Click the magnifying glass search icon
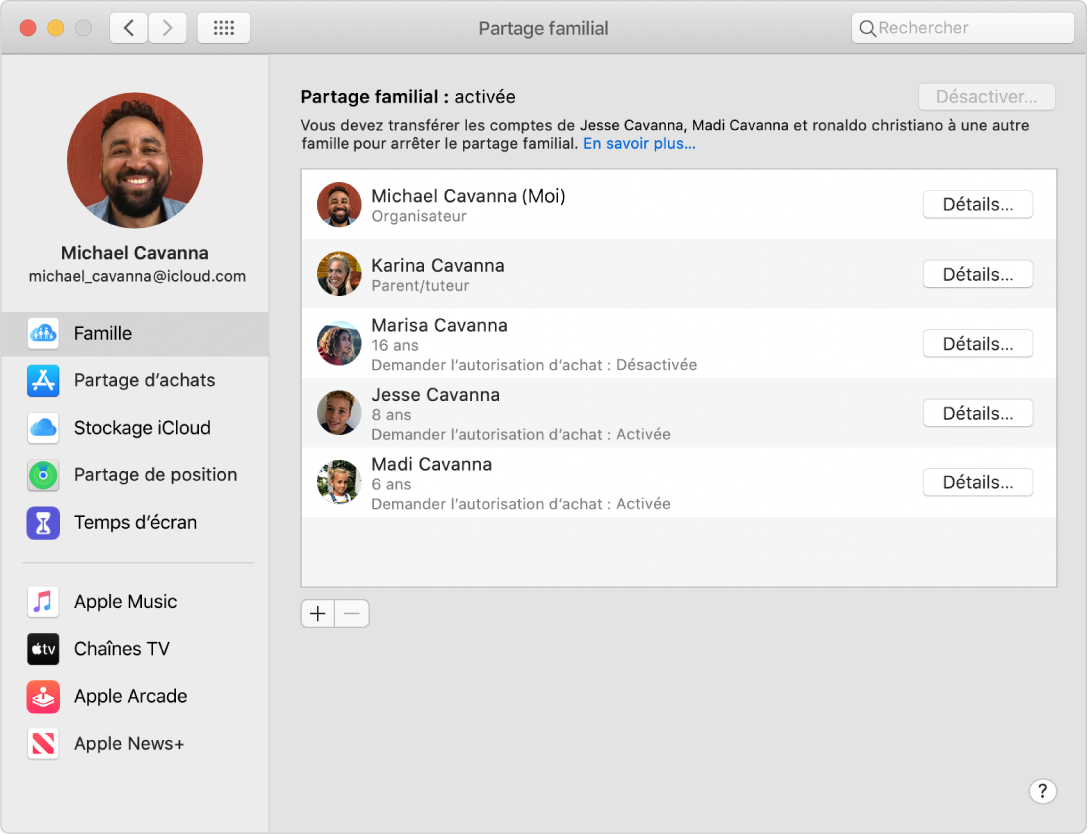The height and width of the screenshot is (835, 1088). pos(867,28)
